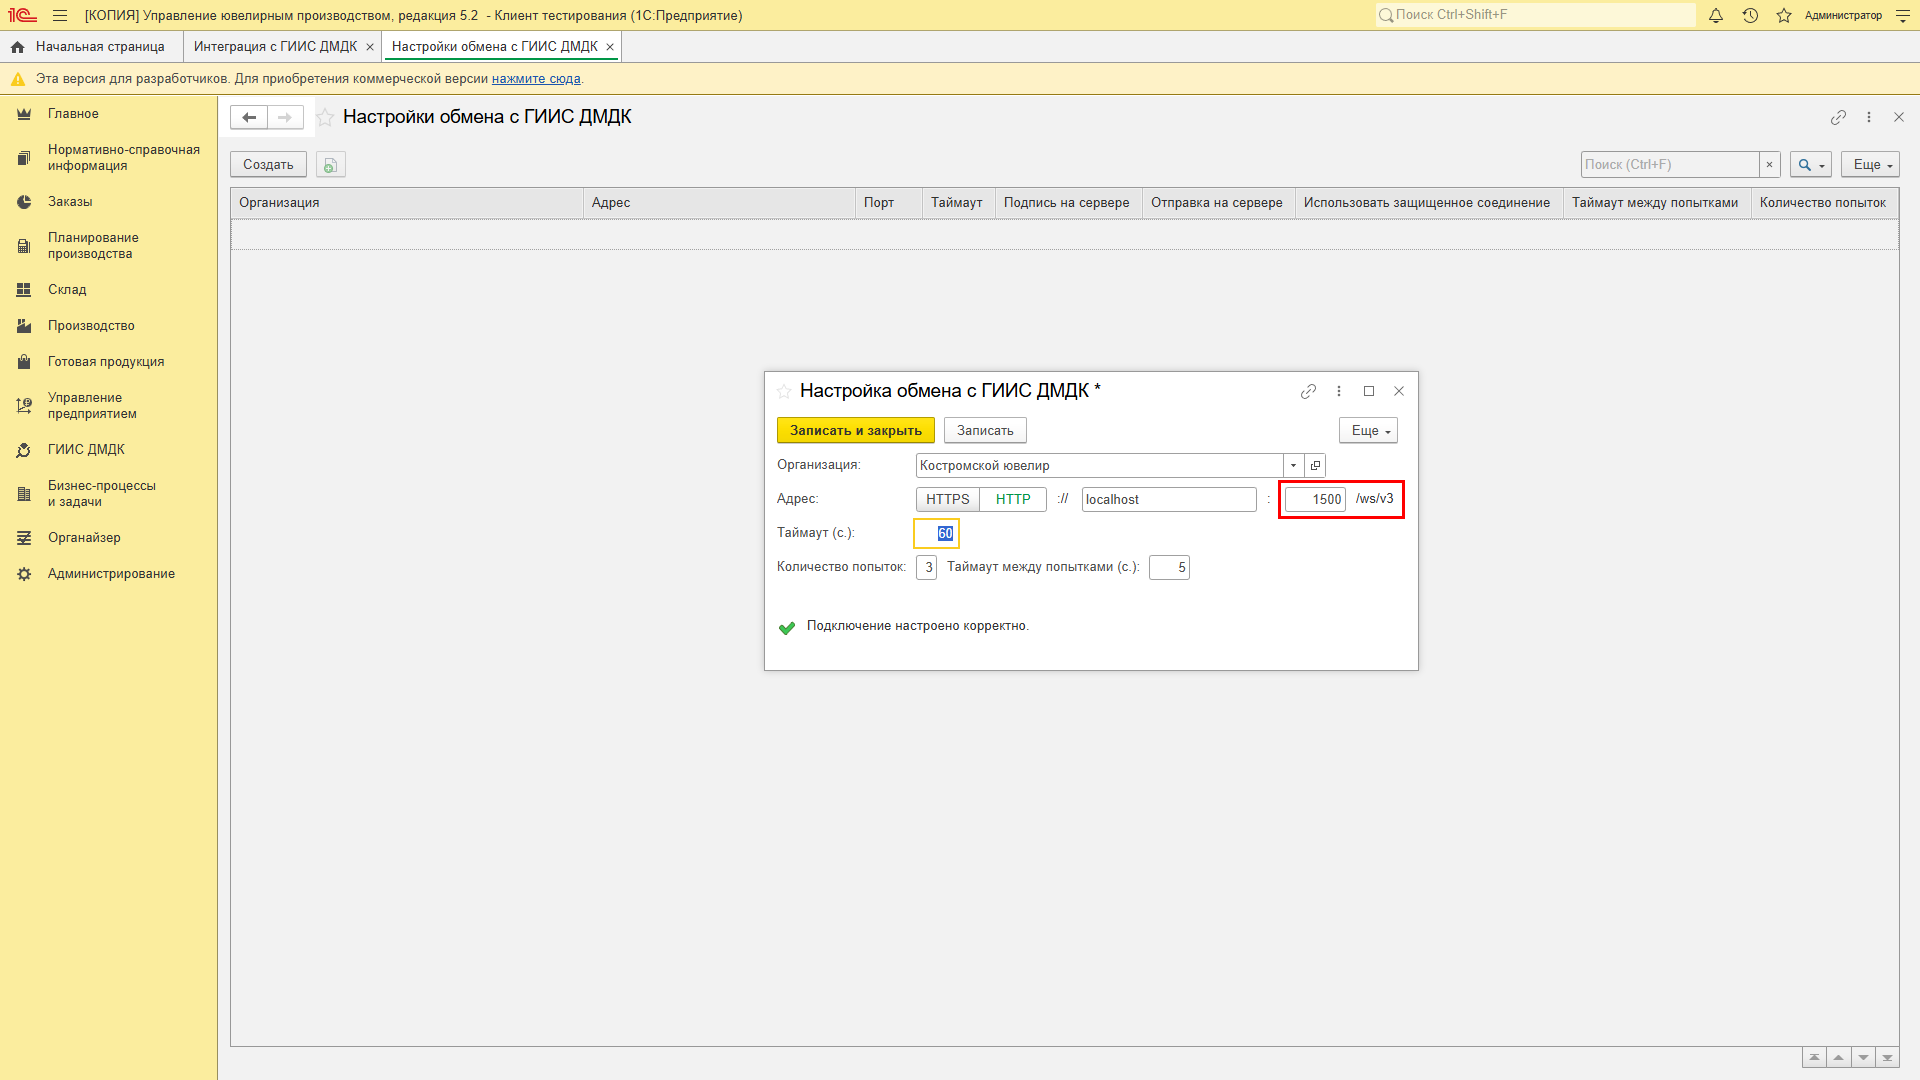Jump to the first list row arrow

(1814, 1058)
